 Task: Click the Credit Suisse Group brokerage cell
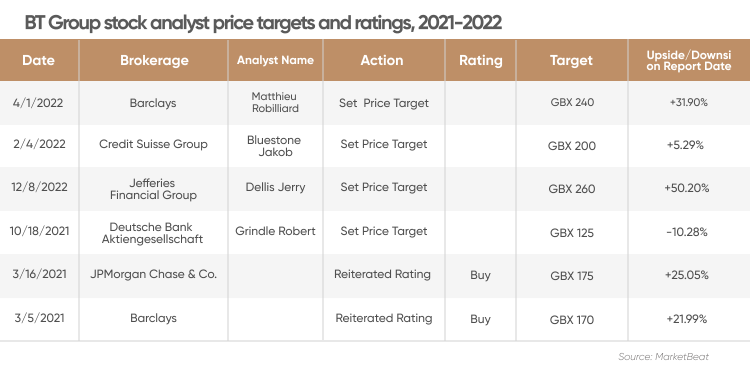click(153, 144)
